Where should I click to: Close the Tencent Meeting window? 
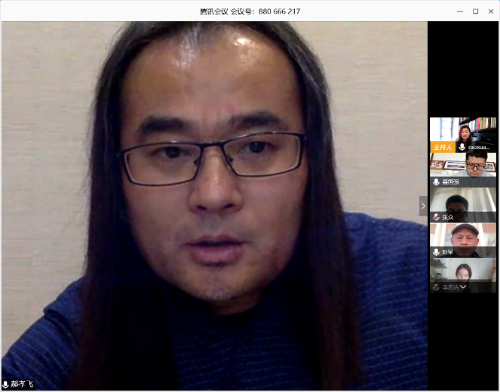click(491, 11)
